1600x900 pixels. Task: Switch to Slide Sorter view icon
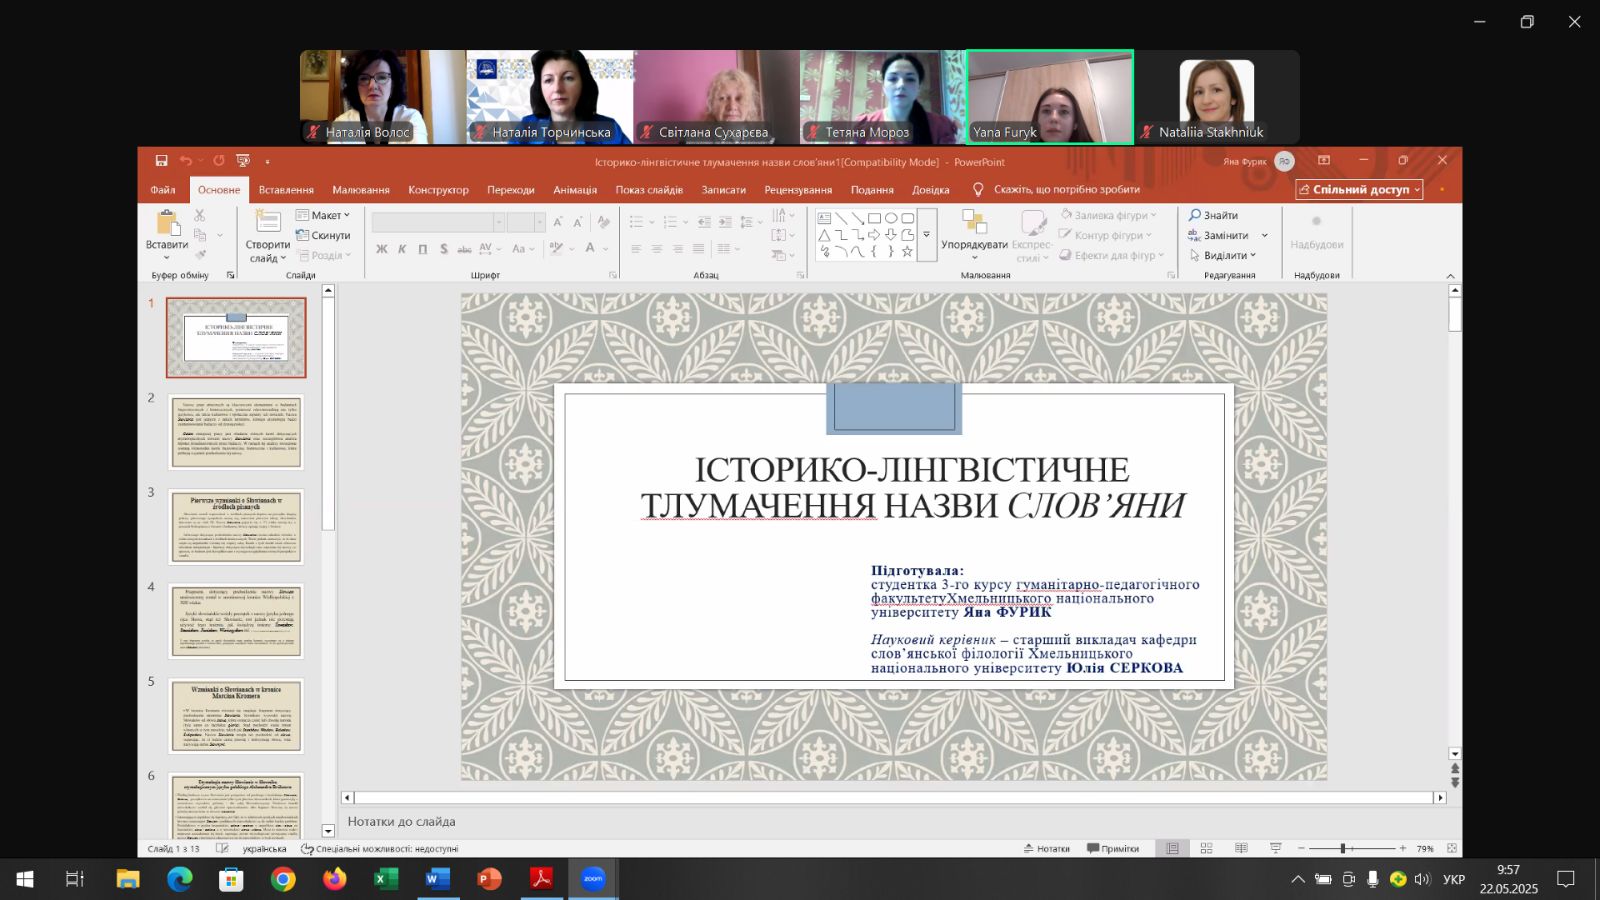pyautogui.click(x=1206, y=848)
